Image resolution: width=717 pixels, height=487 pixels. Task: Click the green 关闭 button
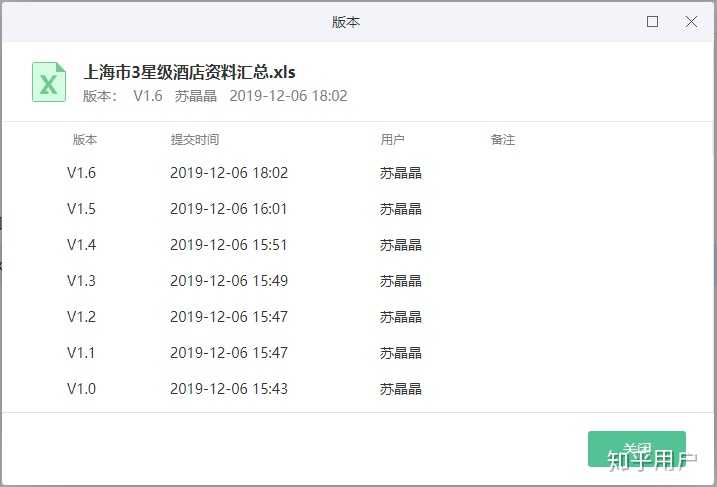pyautogui.click(x=637, y=449)
